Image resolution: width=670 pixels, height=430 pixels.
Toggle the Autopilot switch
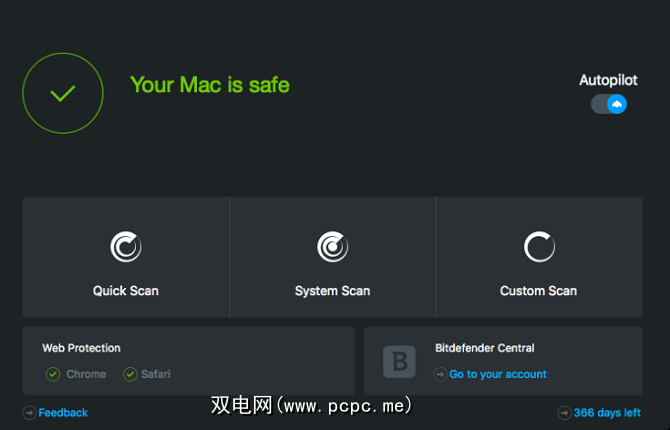tap(608, 104)
